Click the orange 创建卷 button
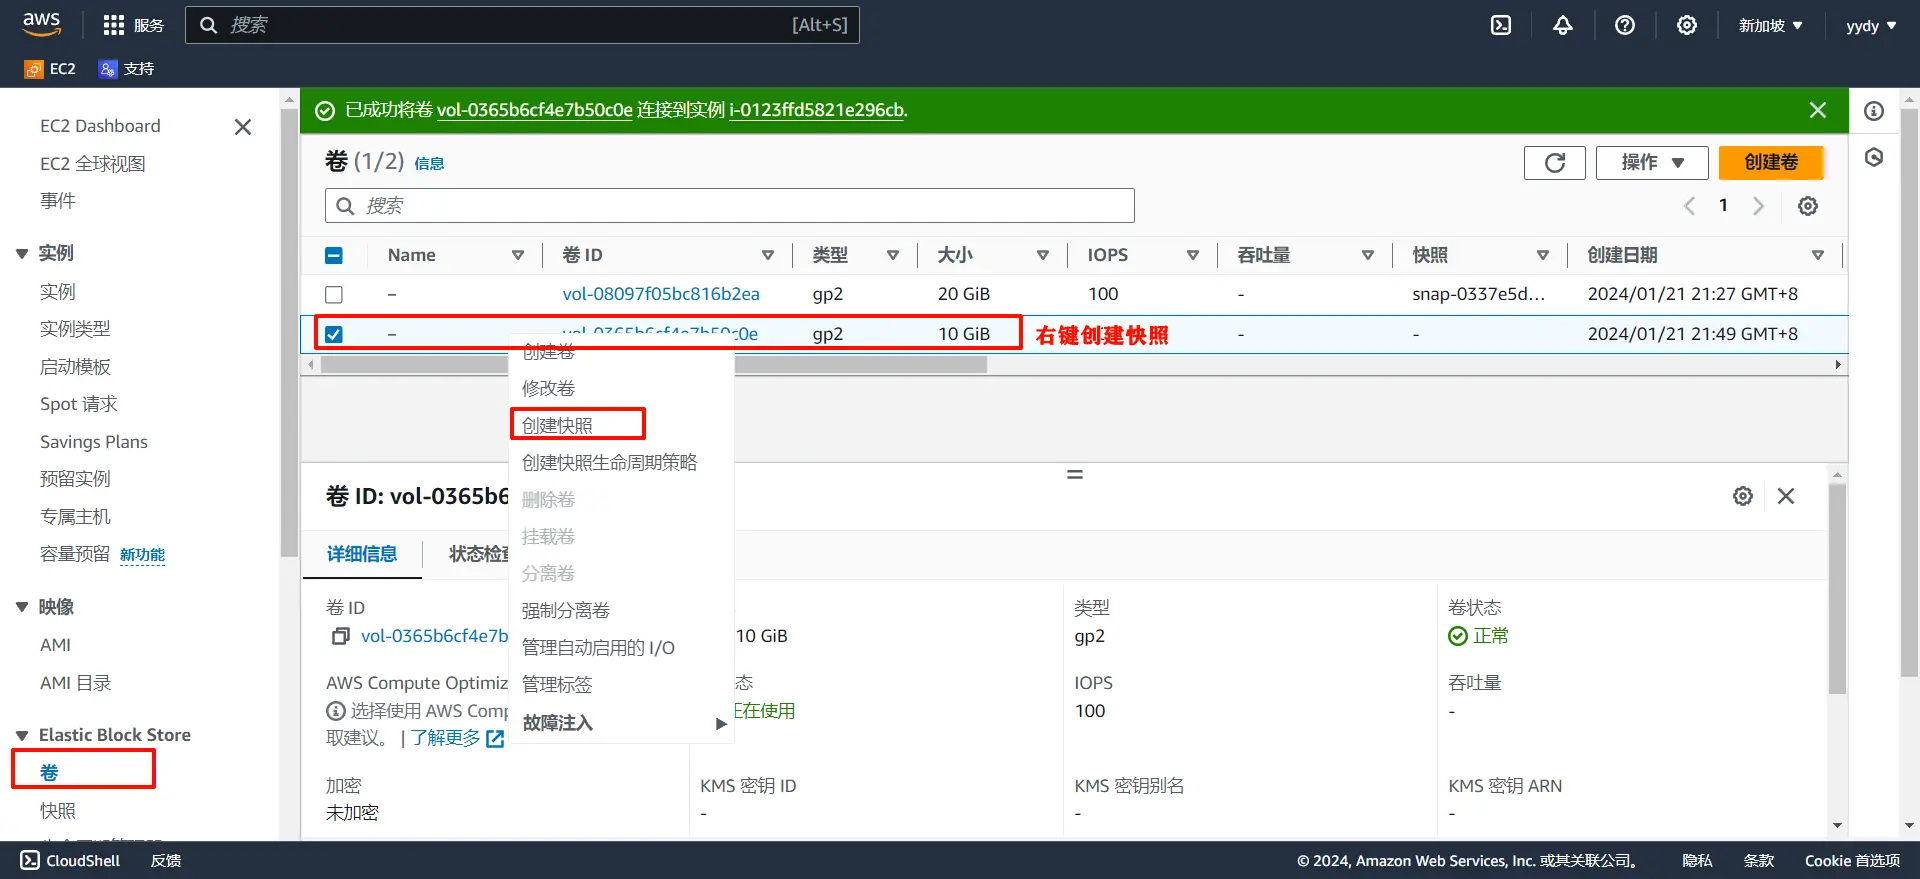 pyautogui.click(x=1771, y=163)
